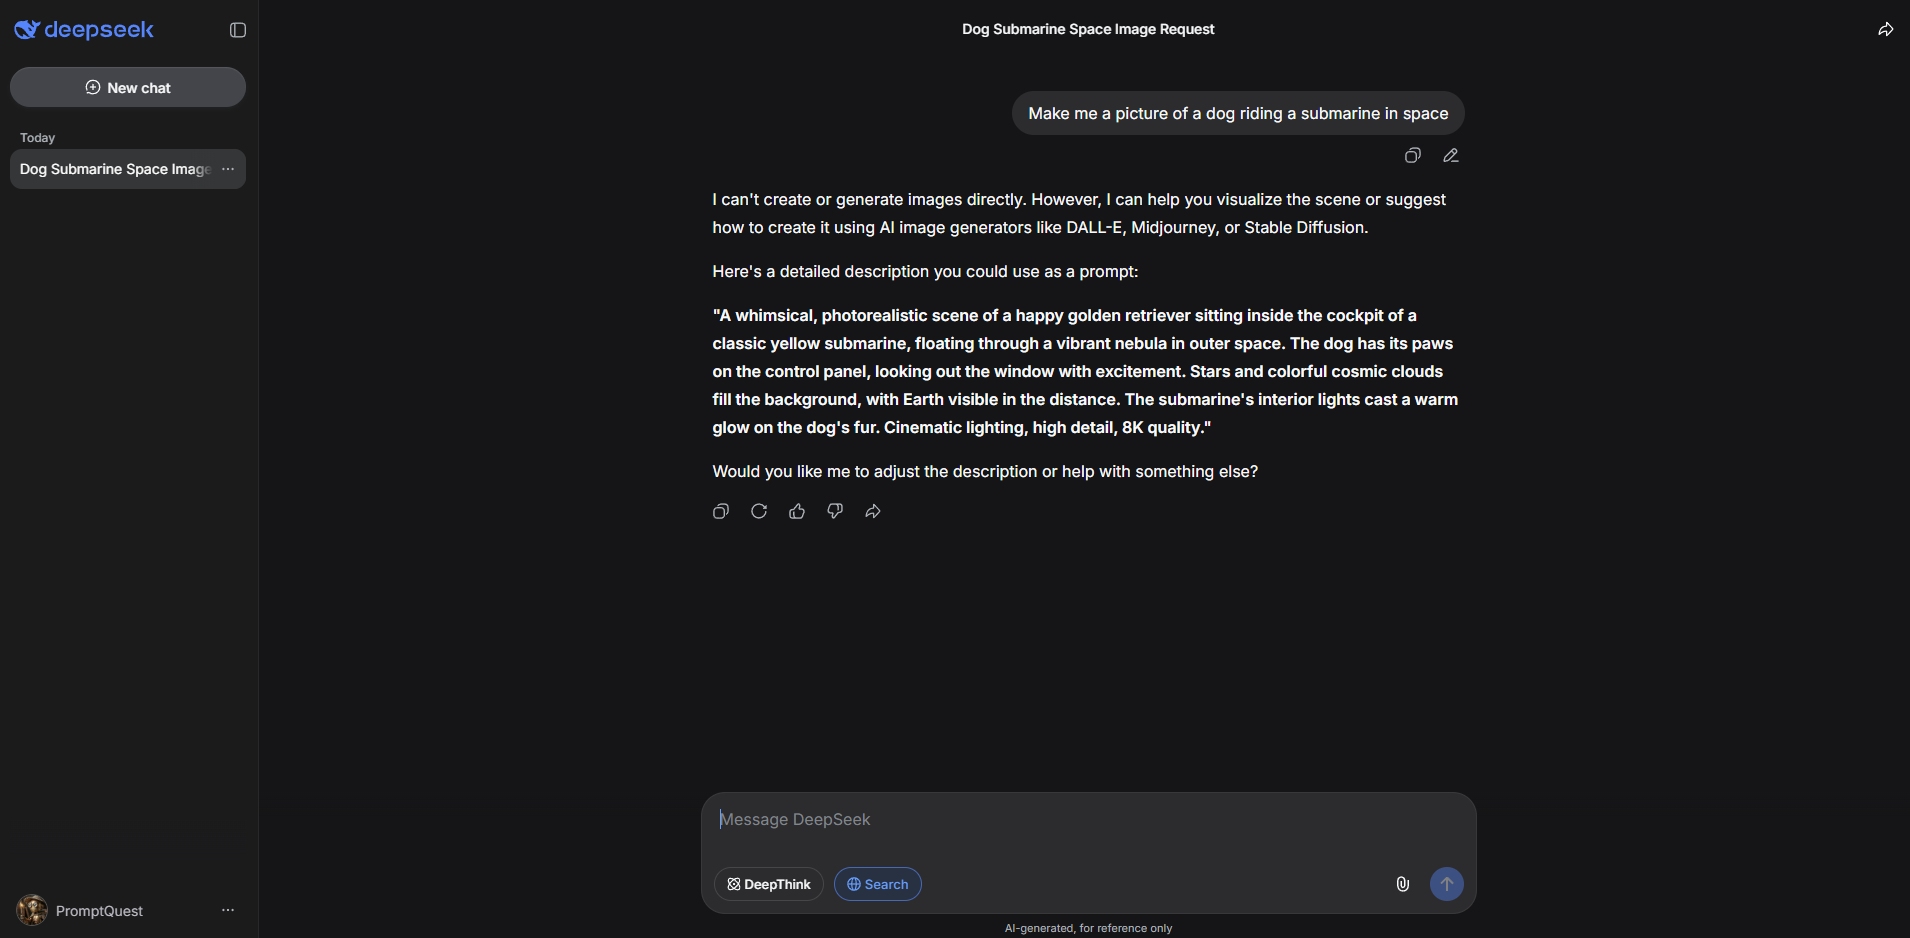Start a New chat
The height and width of the screenshot is (938, 1910).
(128, 88)
